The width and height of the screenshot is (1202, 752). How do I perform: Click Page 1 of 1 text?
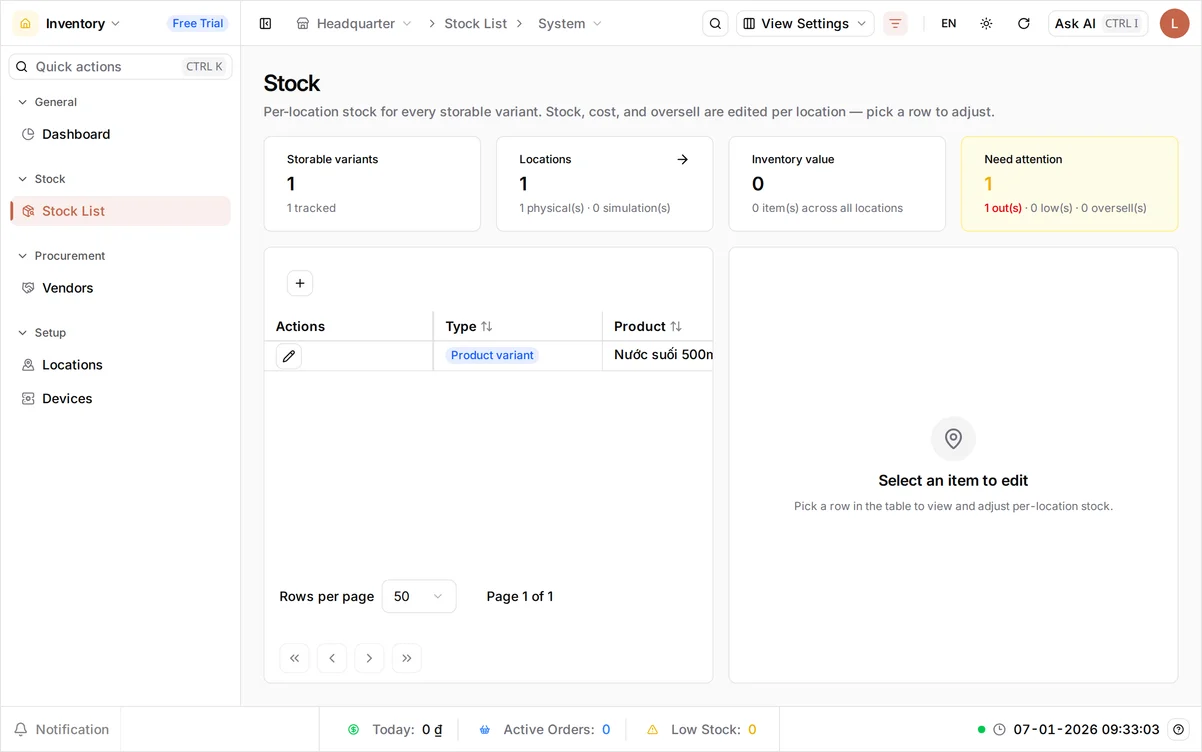tap(520, 596)
